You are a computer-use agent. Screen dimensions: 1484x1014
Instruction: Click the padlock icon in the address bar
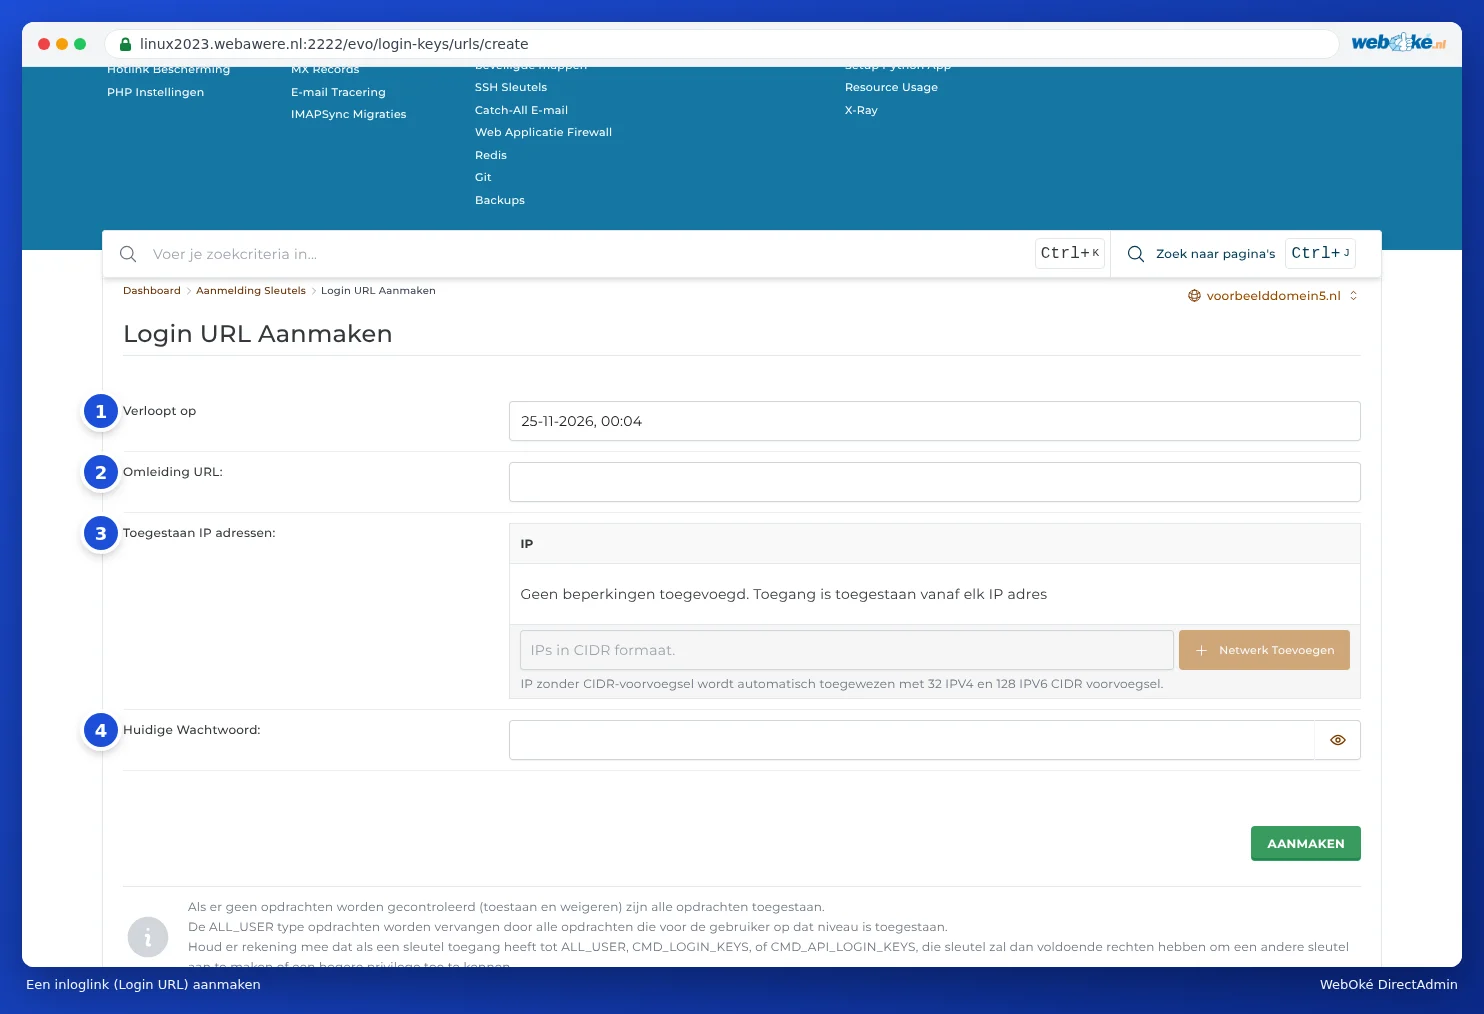click(126, 44)
